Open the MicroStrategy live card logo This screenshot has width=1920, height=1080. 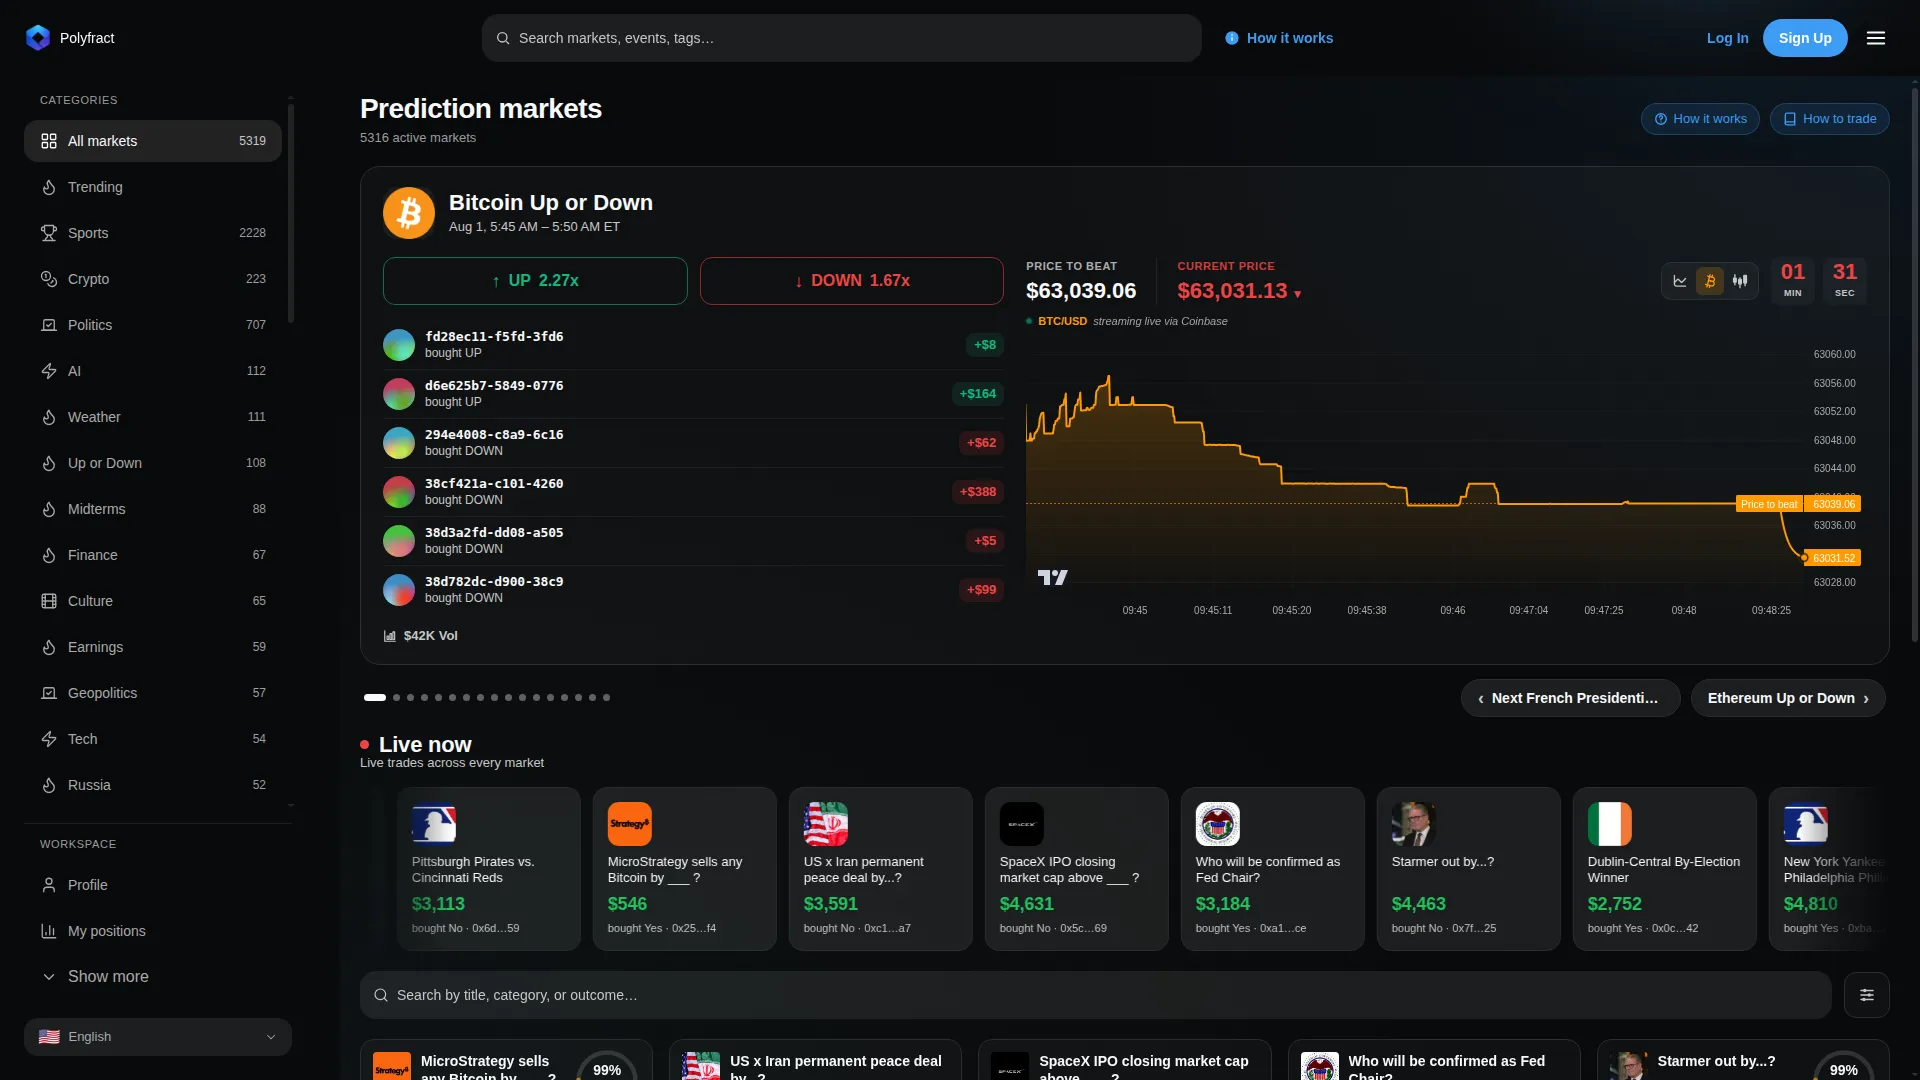pos(630,824)
